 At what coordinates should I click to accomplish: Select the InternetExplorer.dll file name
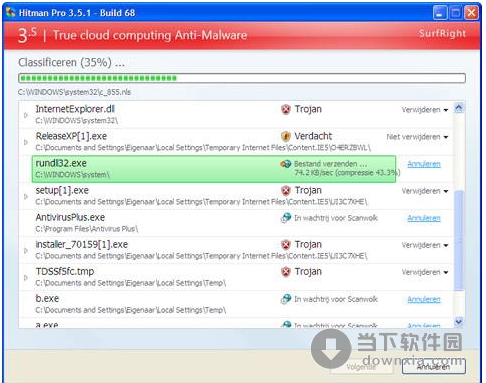click(x=75, y=109)
